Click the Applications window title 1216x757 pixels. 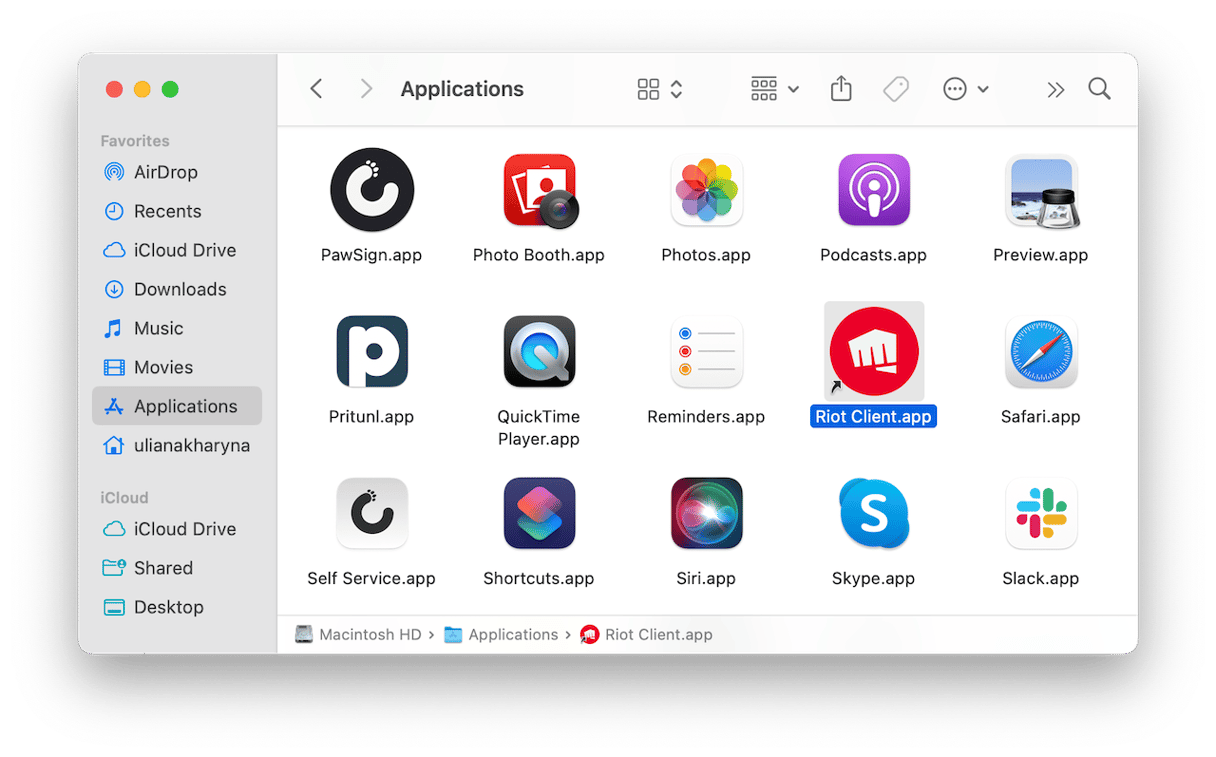click(462, 89)
